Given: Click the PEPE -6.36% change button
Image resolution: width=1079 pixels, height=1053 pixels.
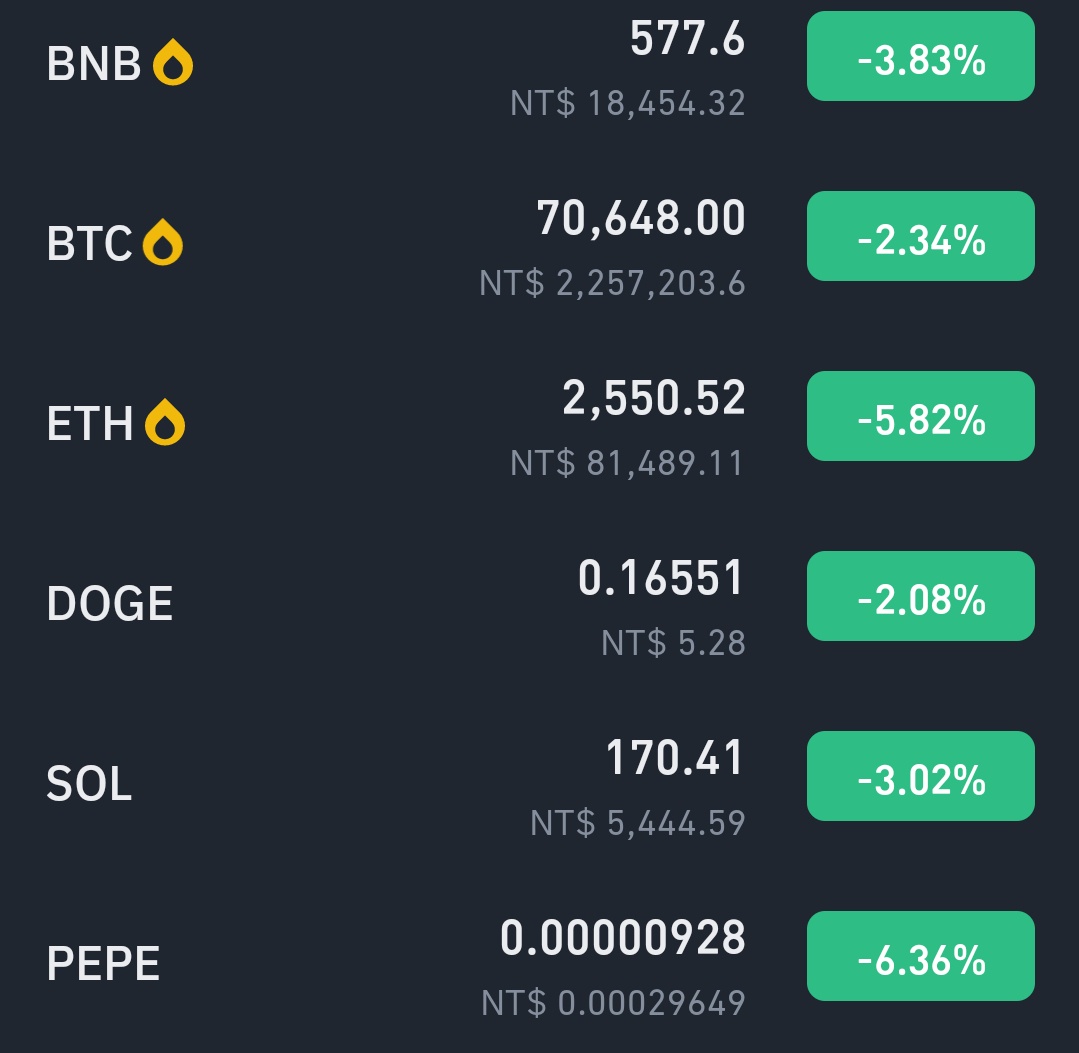Looking at the screenshot, I should pos(921,956).
